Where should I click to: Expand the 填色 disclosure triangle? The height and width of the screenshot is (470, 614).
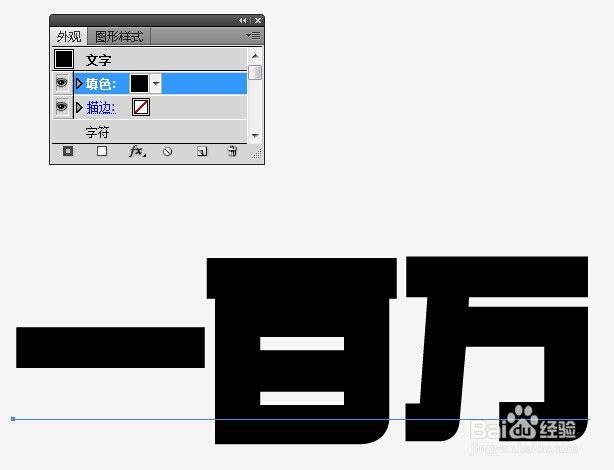click(79, 83)
